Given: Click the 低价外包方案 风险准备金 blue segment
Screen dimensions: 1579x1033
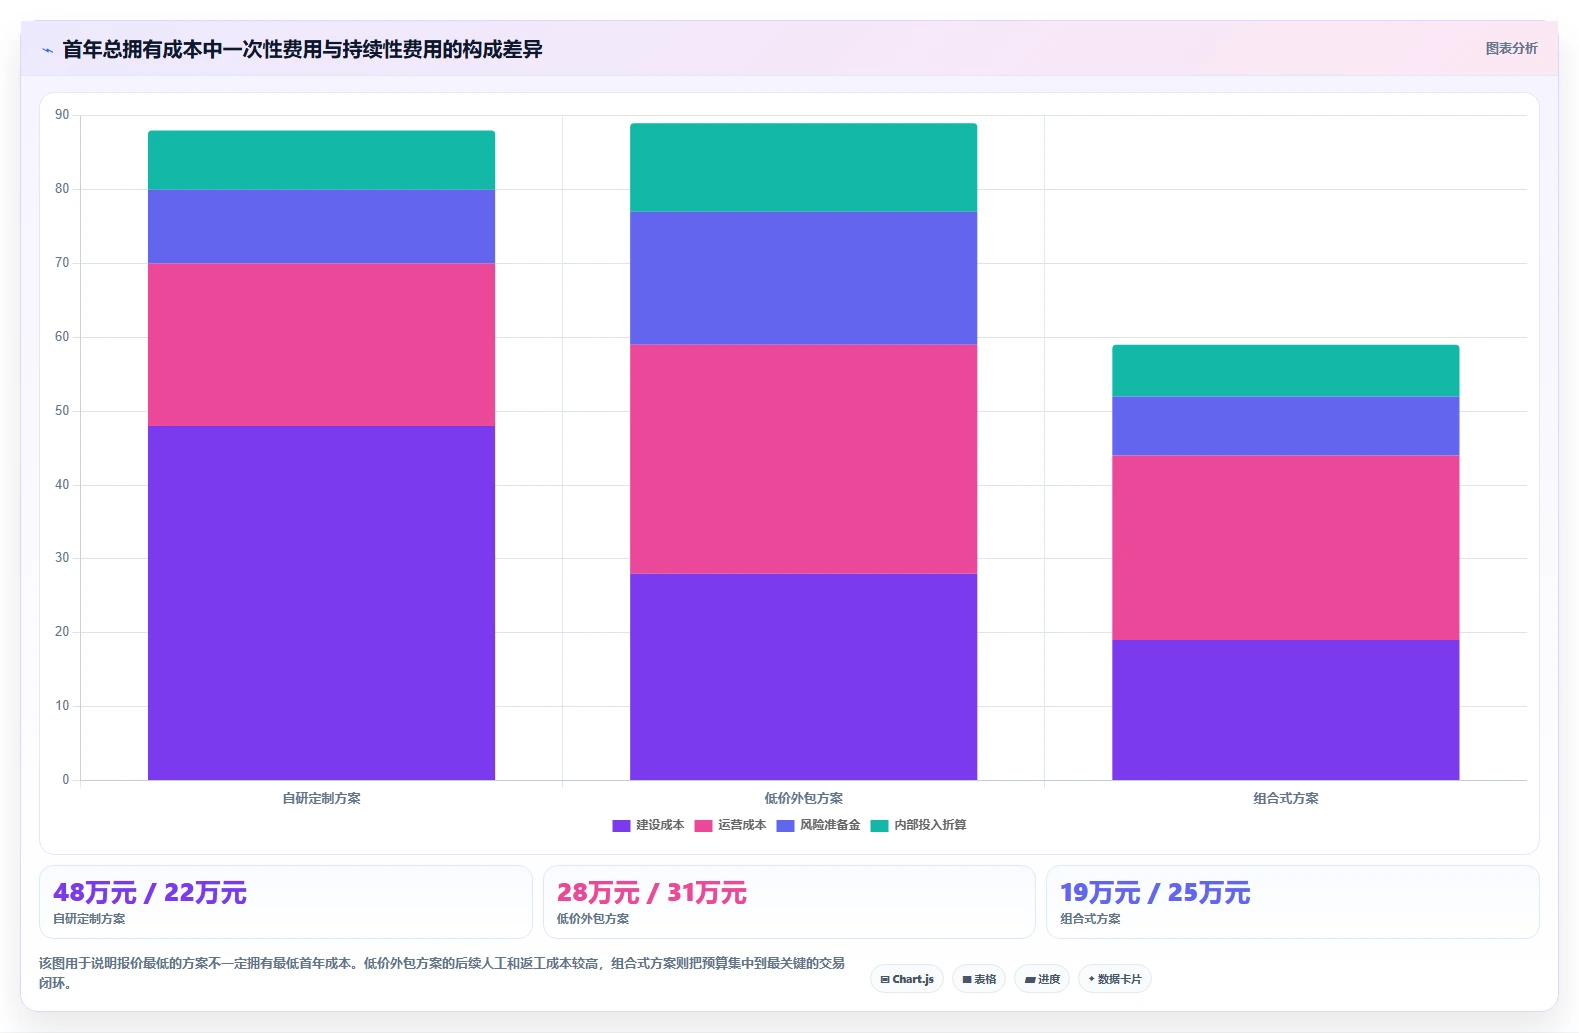Looking at the screenshot, I should coord(803,278).
